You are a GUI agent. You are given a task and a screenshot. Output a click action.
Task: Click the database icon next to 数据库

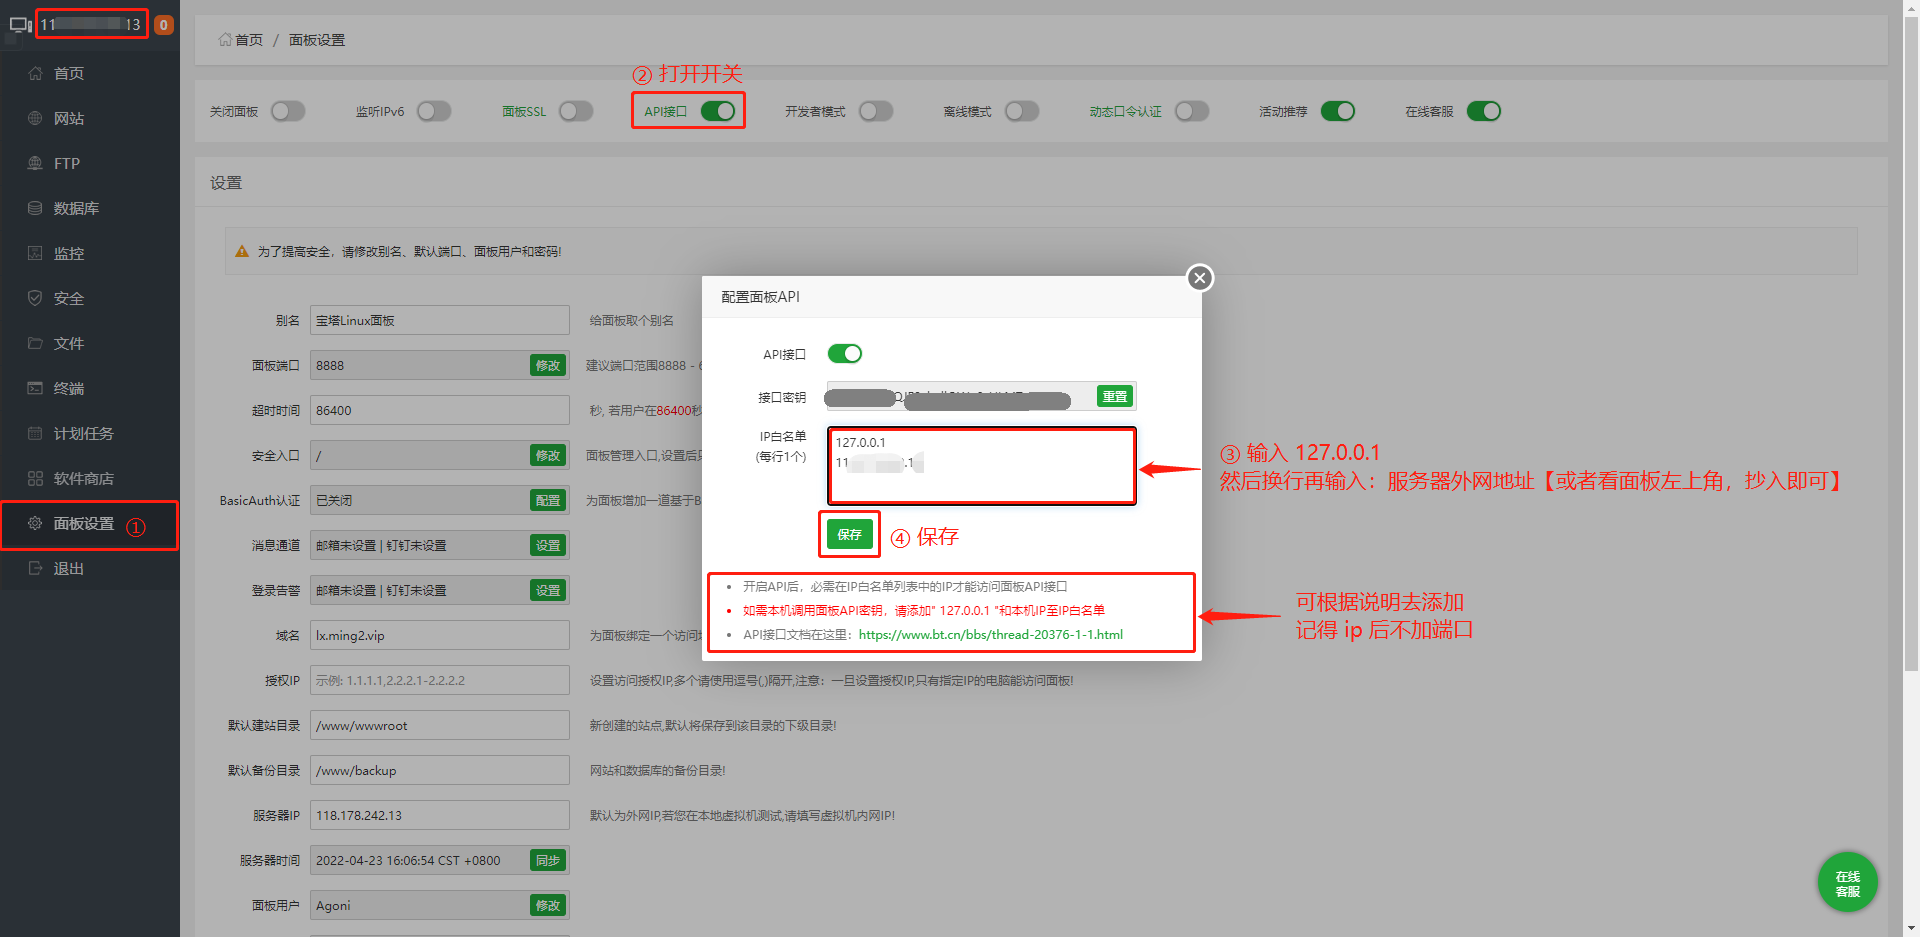click(35, 208)
